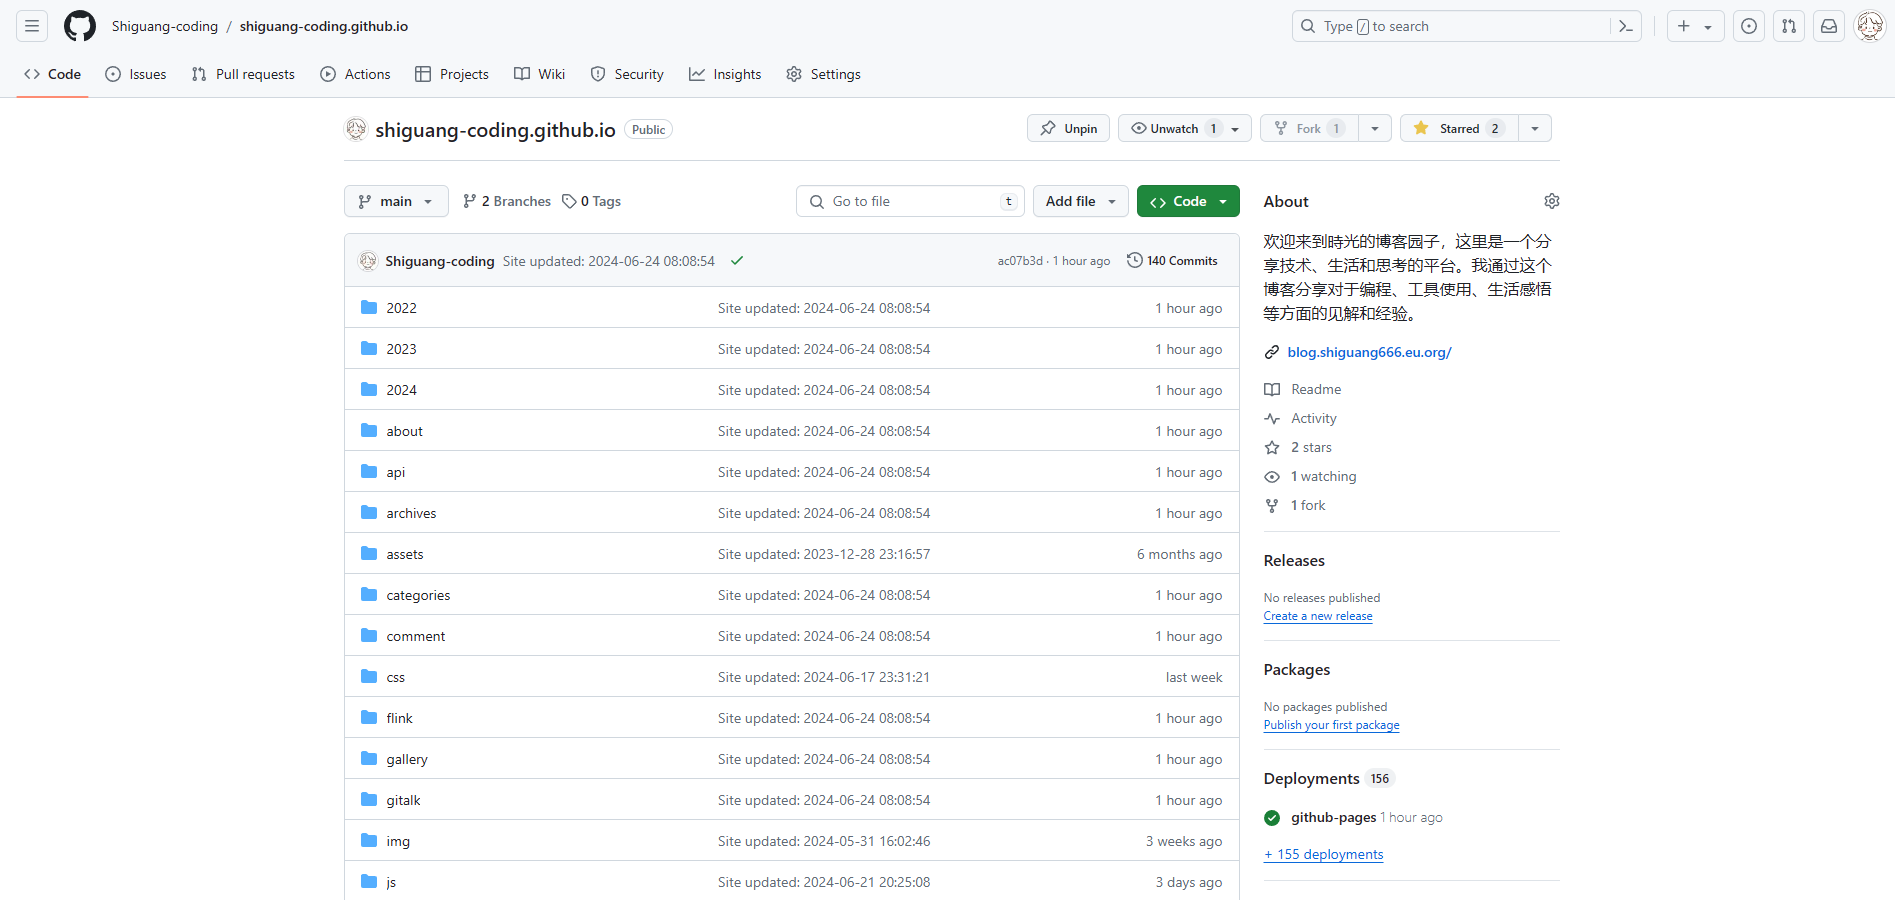This screenshot has width=1895, height=900.
Task: Click the Go to file field
Action: pos(910,201)
